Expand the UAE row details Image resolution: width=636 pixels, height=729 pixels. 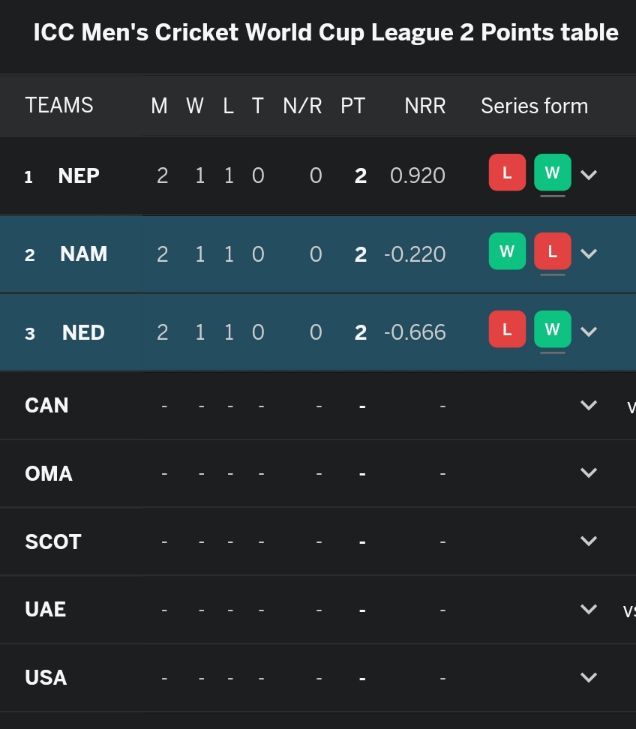tap(589, 609)
